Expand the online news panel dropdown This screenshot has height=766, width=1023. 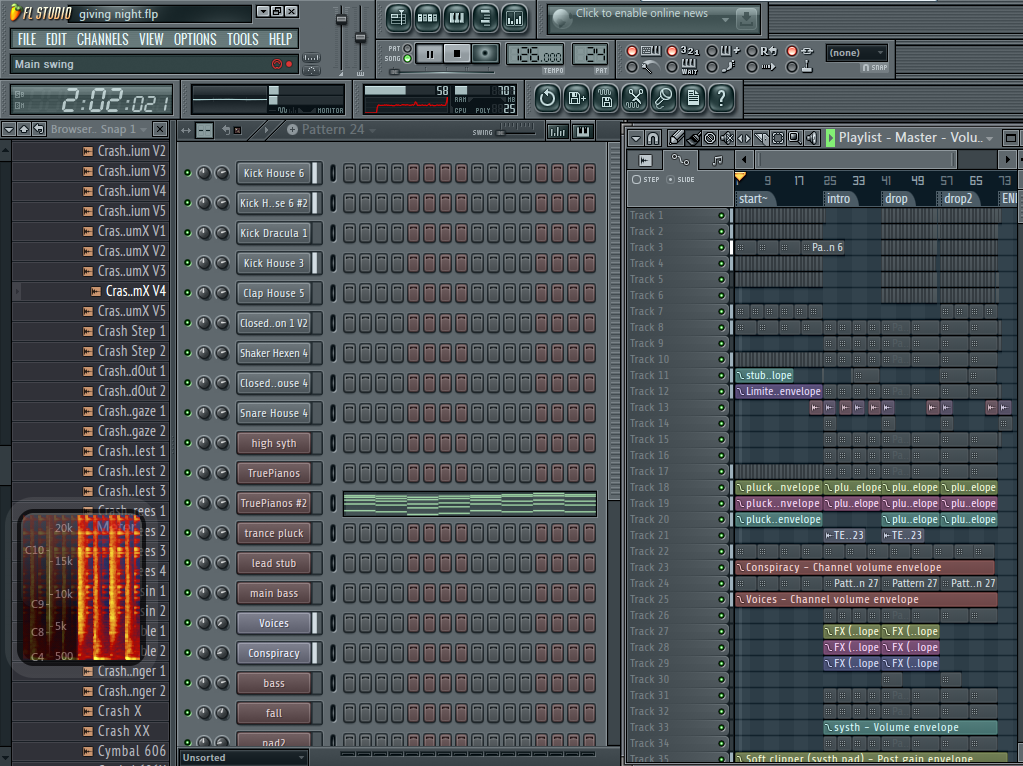coord(725,20)
